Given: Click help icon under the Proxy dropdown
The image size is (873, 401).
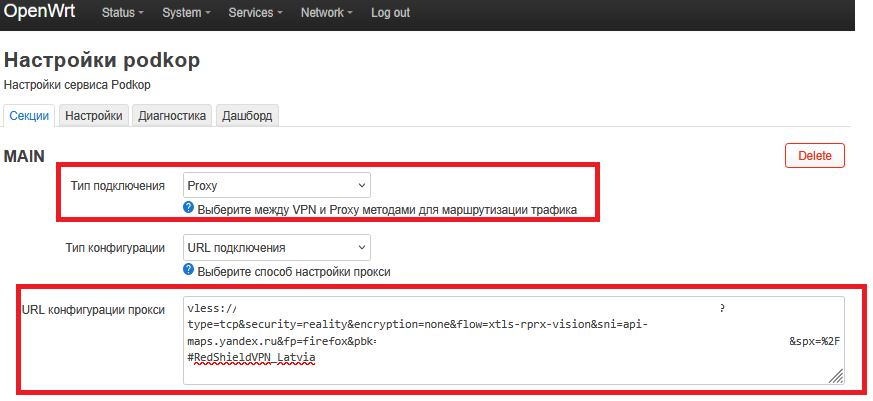Looking at the screenshot, I should point(188,209).
